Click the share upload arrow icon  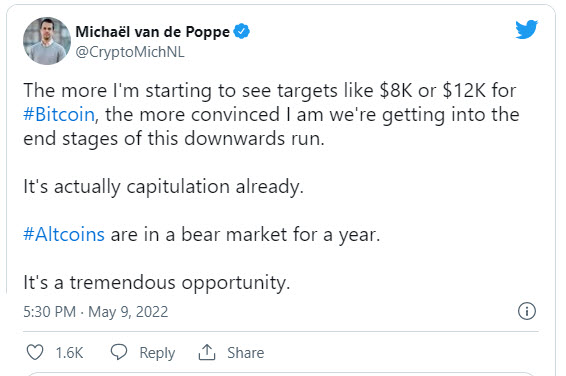[x=207, y=352]
